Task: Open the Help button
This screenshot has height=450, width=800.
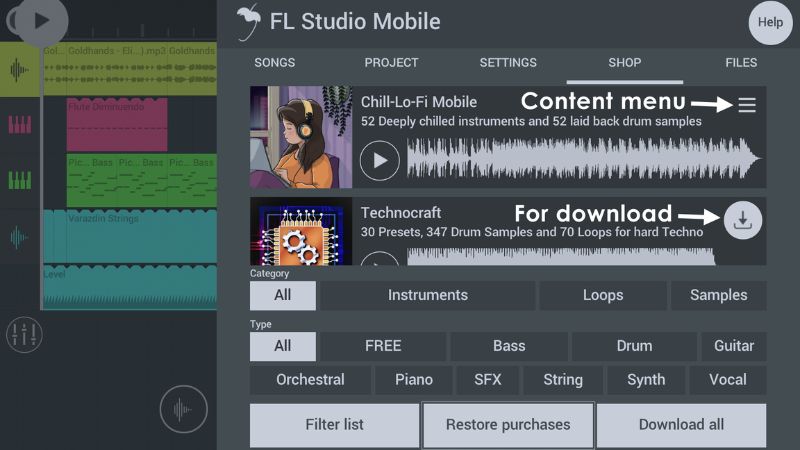Action: (770, 22)
